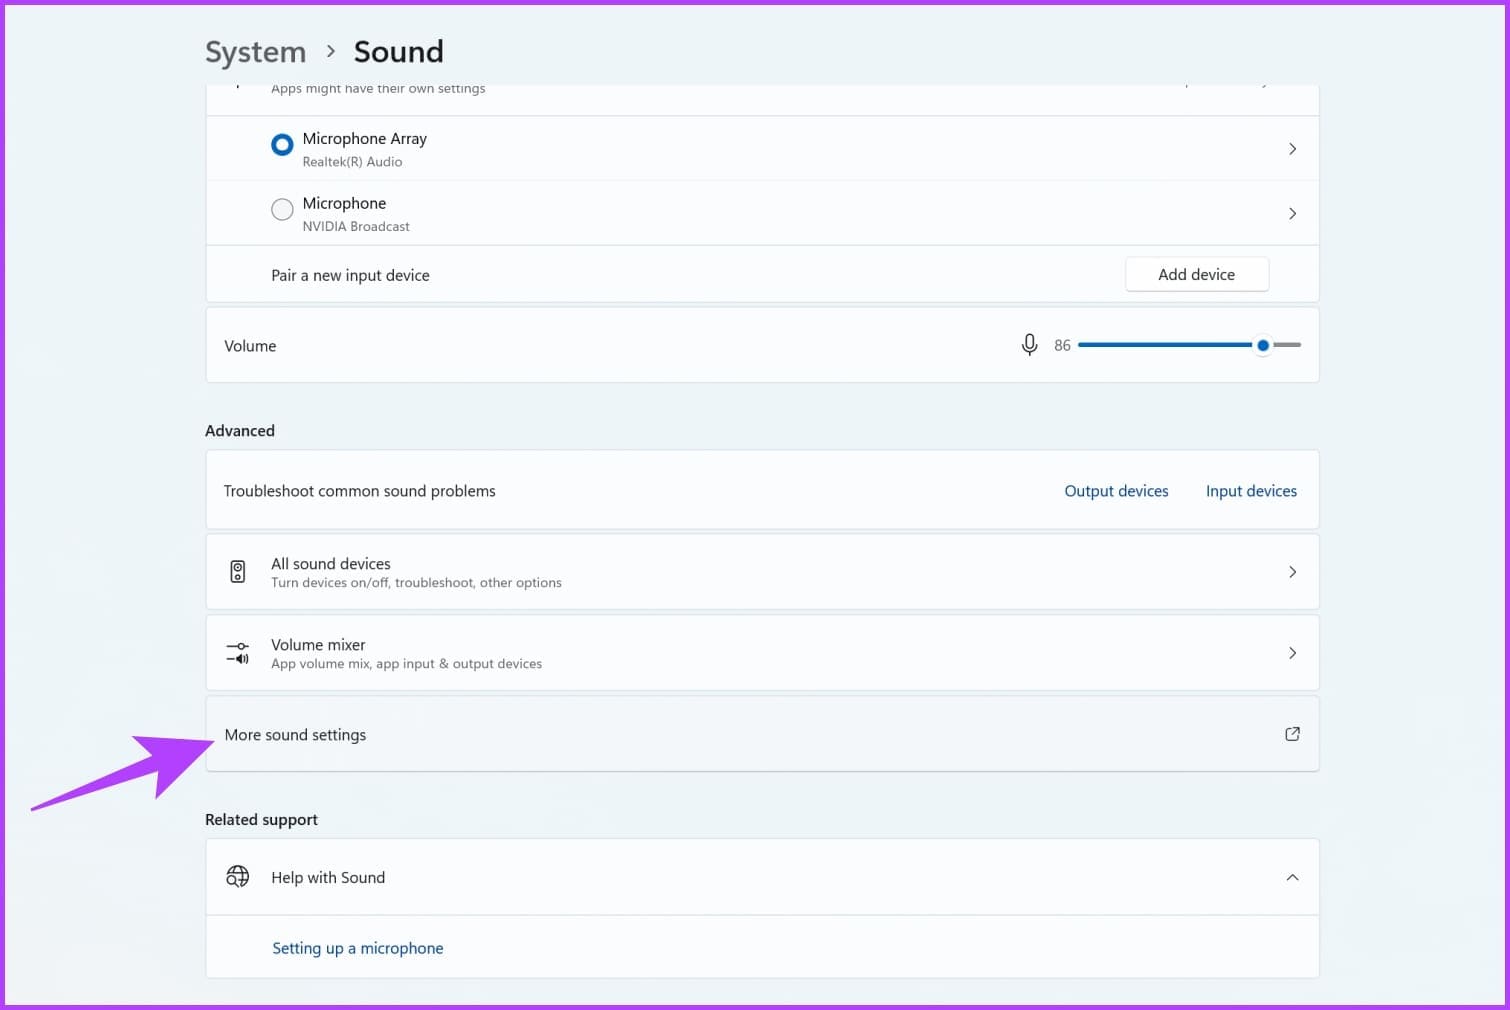Open Microphone Array properties via its chevron
The height and width of the screenshot is (1010, 1510).
1292,149
